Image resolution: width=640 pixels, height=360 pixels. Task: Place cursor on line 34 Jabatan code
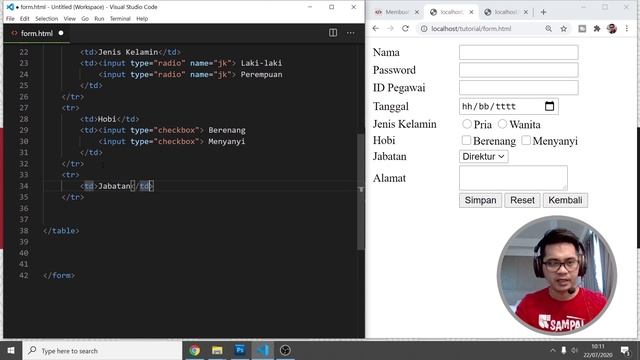117,186
